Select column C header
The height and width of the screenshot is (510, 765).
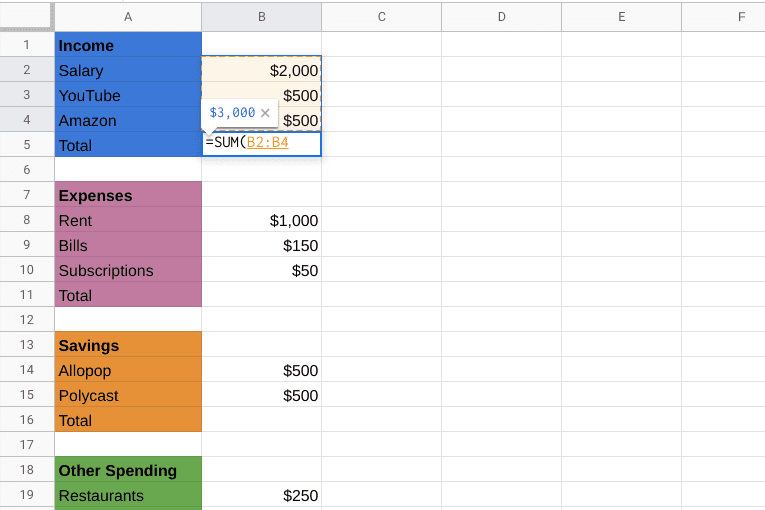tap(382, 17)
